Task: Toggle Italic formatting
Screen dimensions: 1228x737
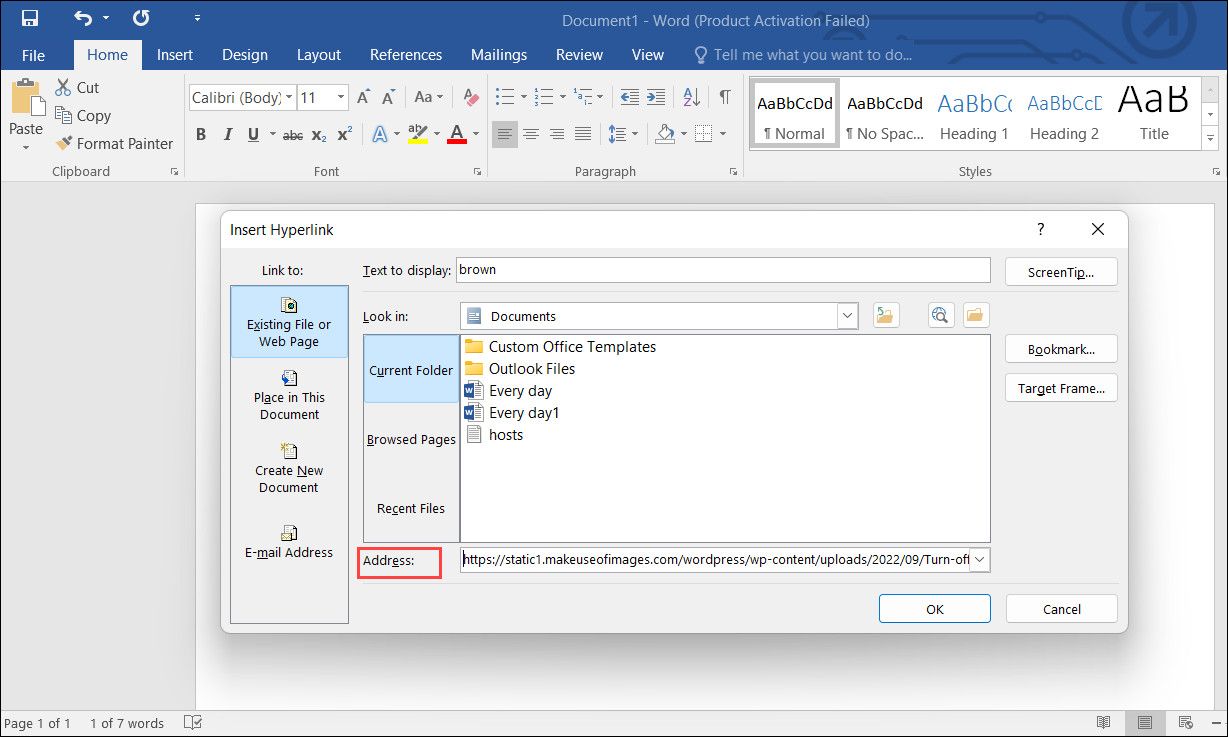Action: 227,134
